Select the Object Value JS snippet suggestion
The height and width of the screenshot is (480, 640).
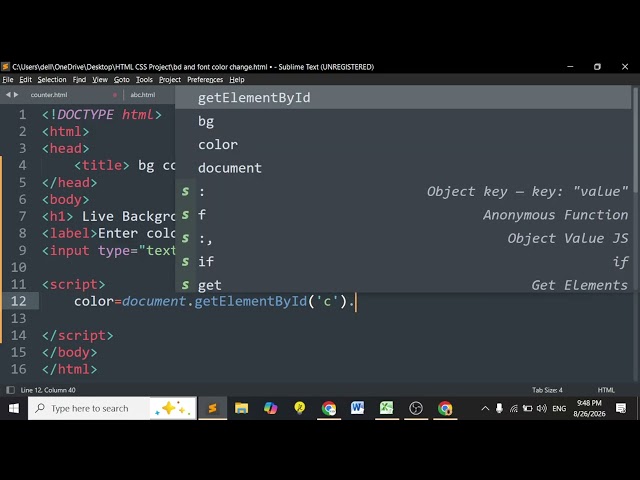tap(403, 238)
